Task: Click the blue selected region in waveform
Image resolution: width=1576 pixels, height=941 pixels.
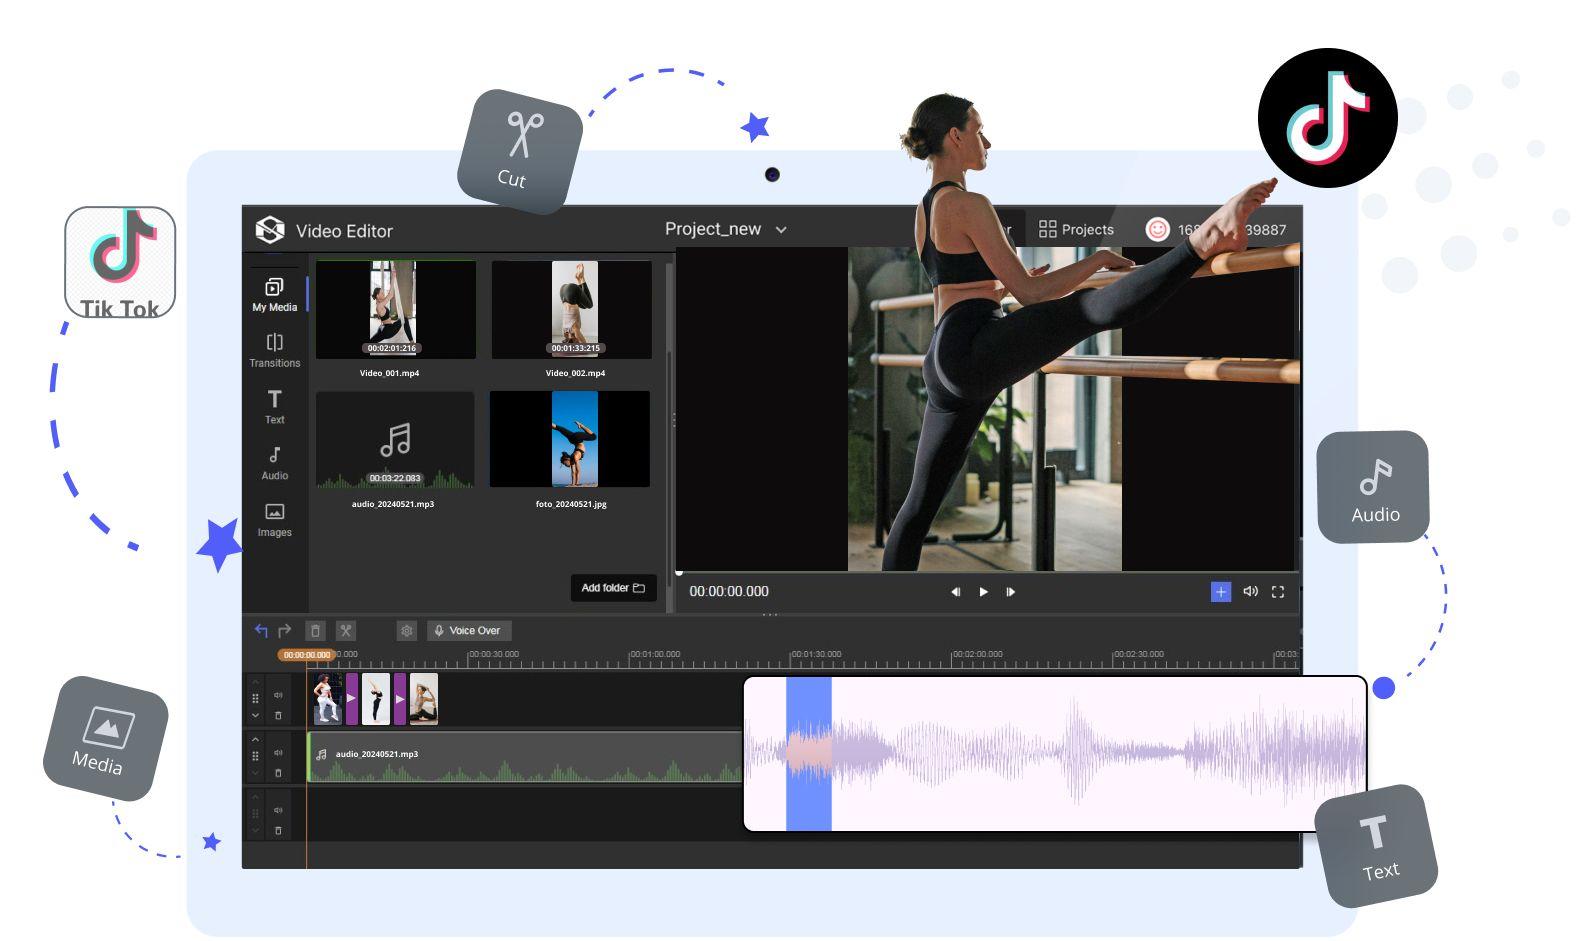Action: click(x=809, y=754)
